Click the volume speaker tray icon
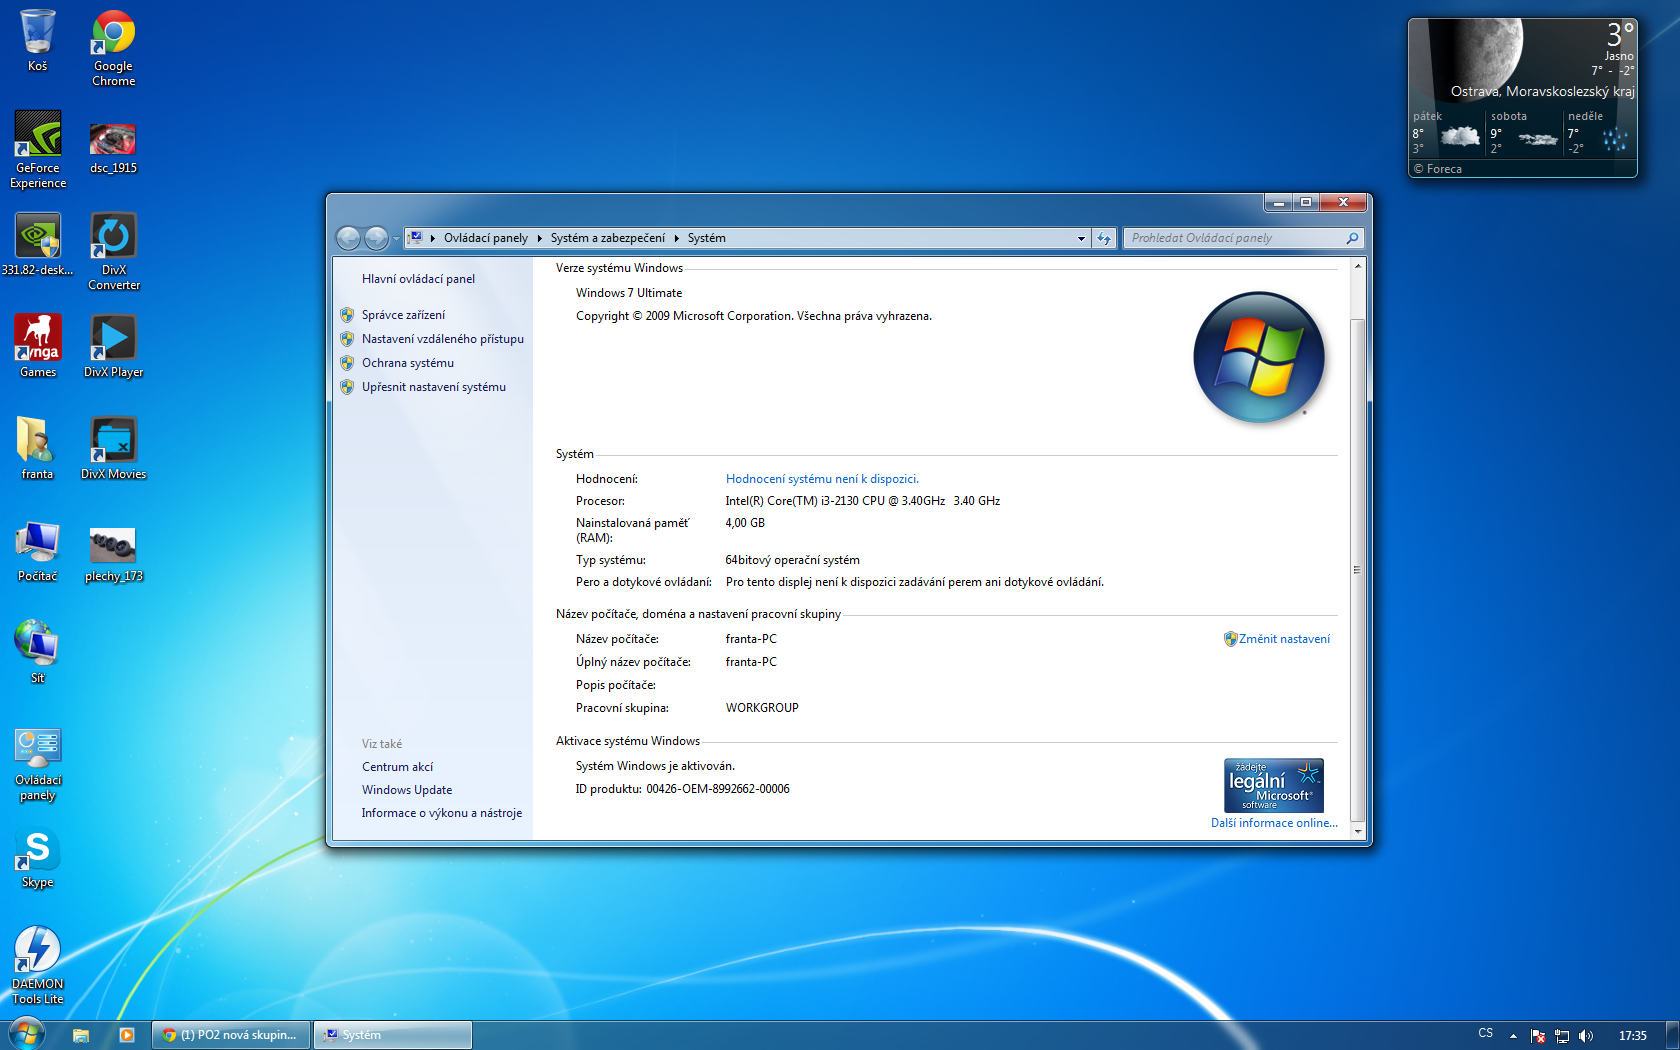 click(1586, 1036)
